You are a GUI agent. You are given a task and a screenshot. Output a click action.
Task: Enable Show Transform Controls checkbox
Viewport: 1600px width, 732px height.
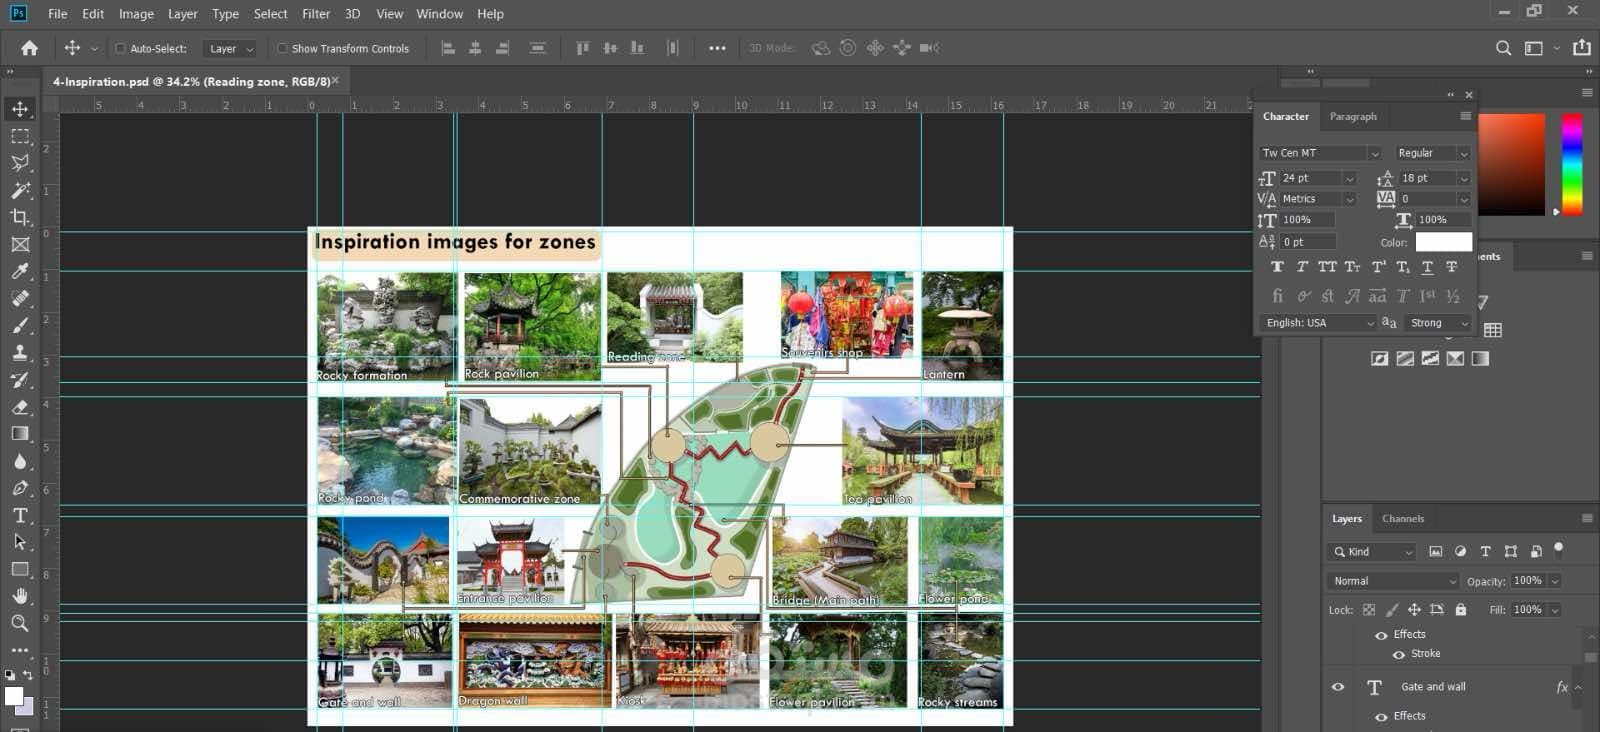click(282, 48)
